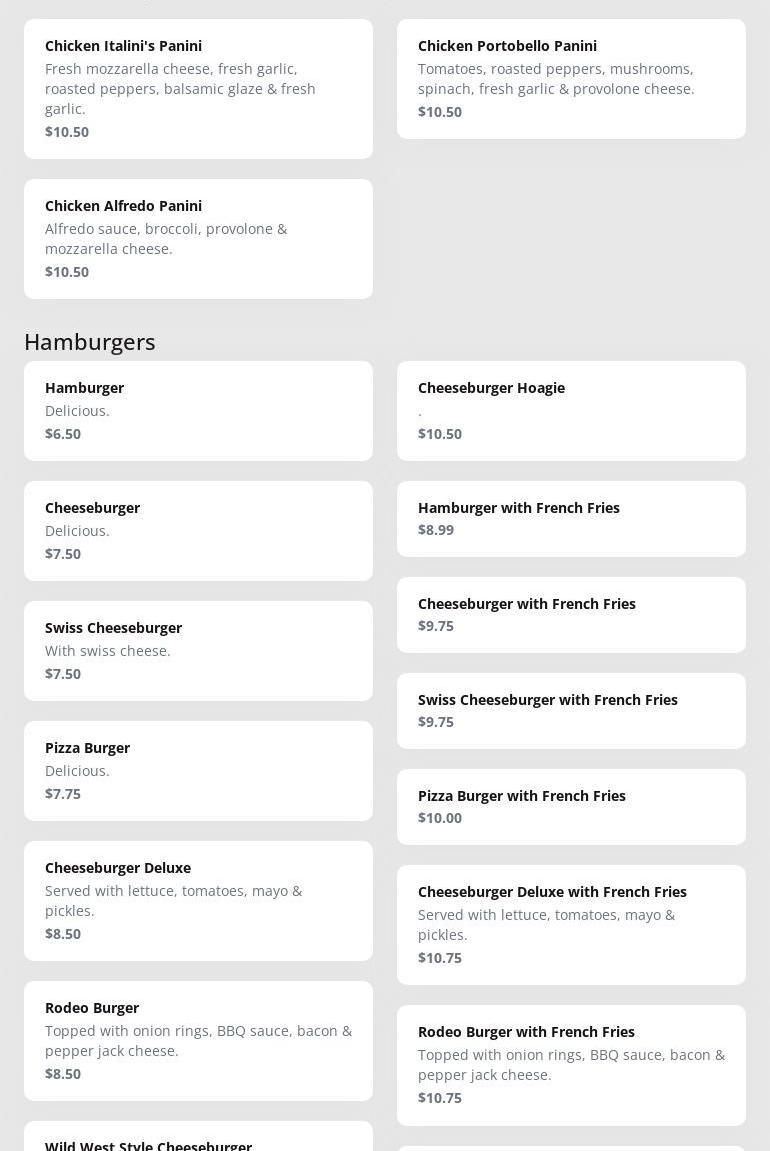
Task: Choose the Rodeo Burger card
Action: [198, 1040]
